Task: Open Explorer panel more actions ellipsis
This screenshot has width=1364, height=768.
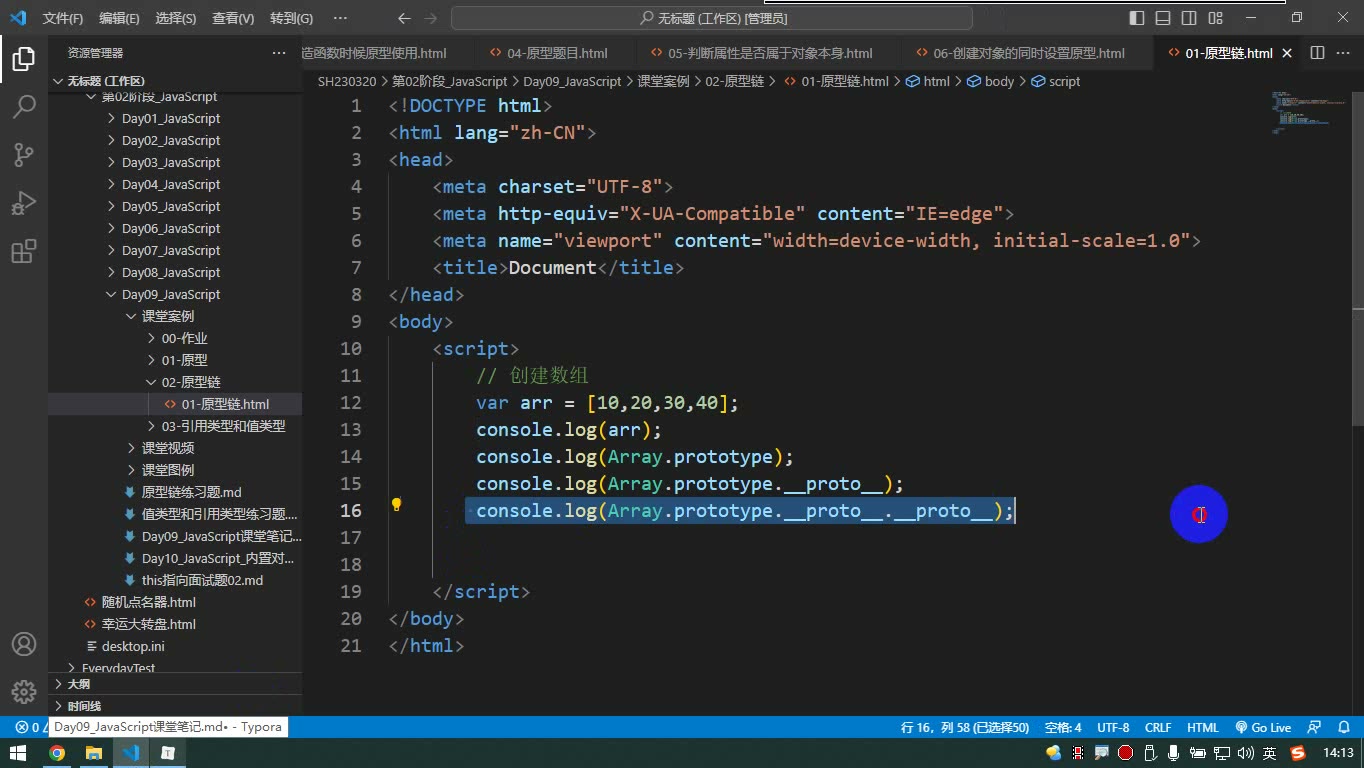Action: (x=279, y=53)
